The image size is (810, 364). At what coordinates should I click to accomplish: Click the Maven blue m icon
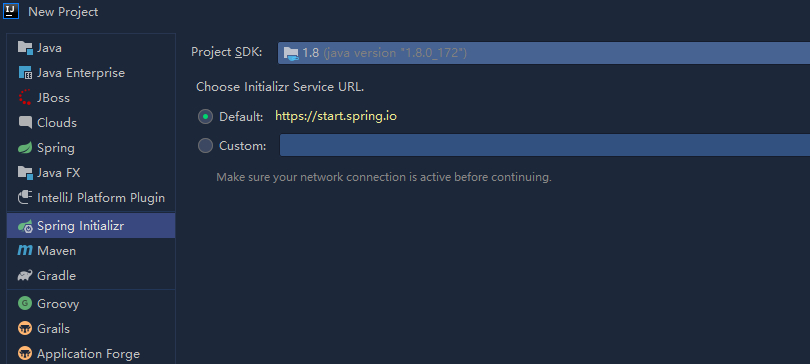[x=25, y=251]
